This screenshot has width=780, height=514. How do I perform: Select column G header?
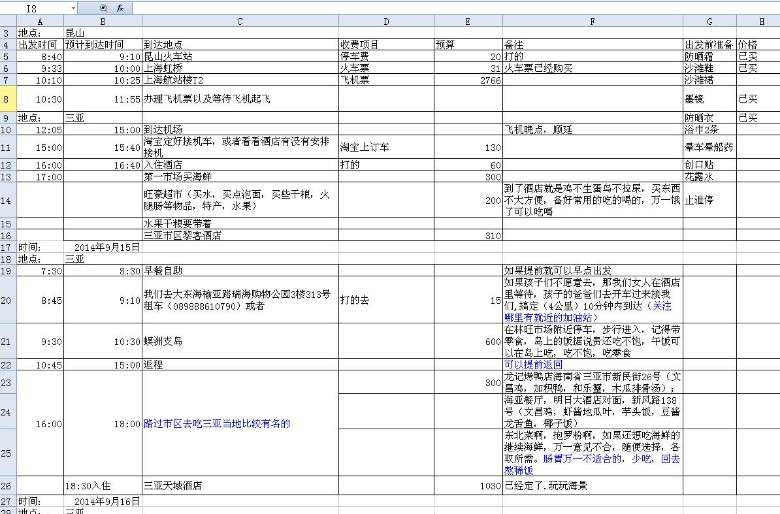click(709, 21)
